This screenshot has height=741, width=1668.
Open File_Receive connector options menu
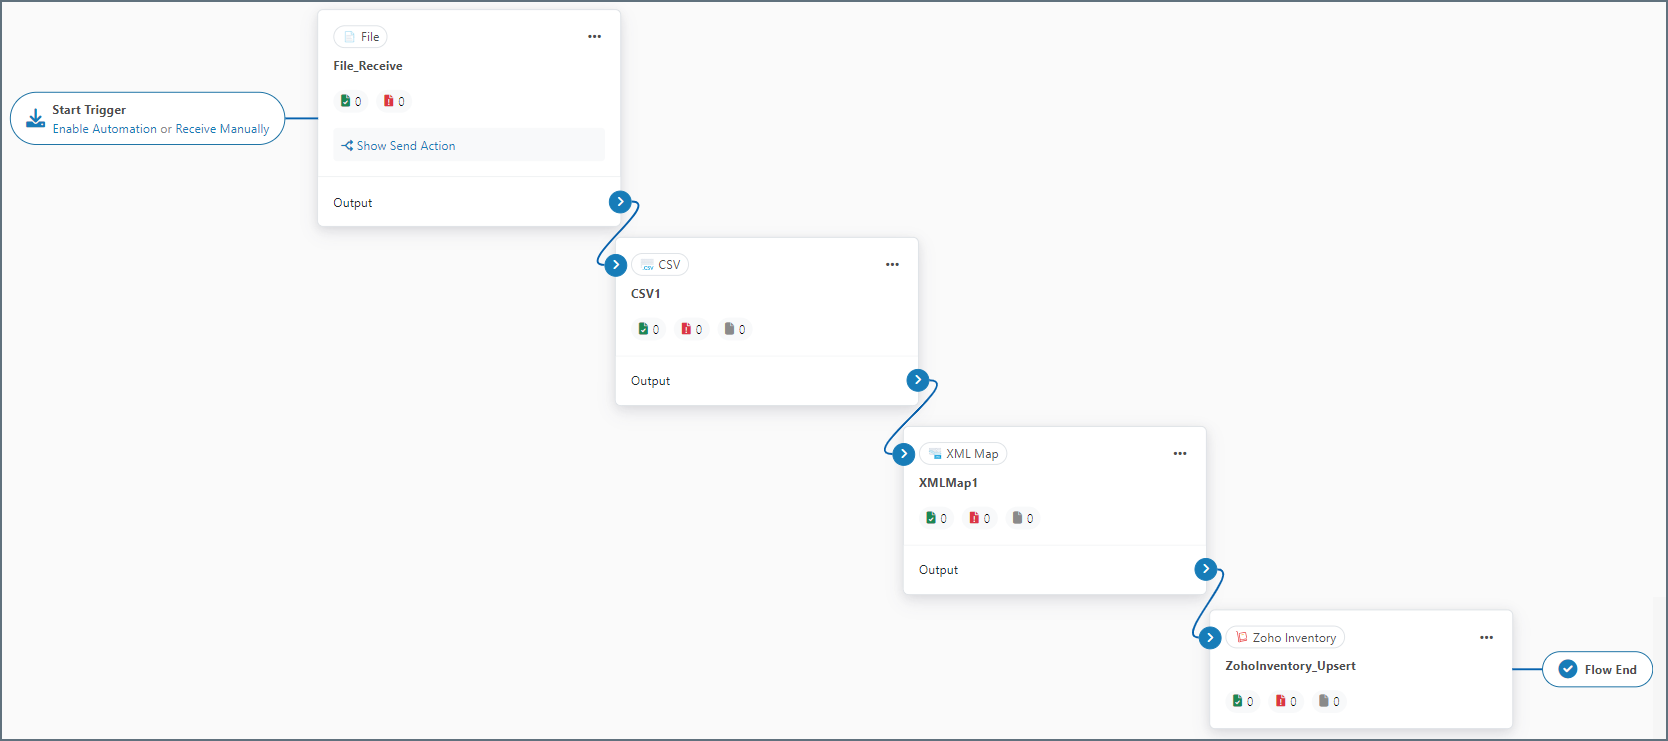tap(595, 37)
